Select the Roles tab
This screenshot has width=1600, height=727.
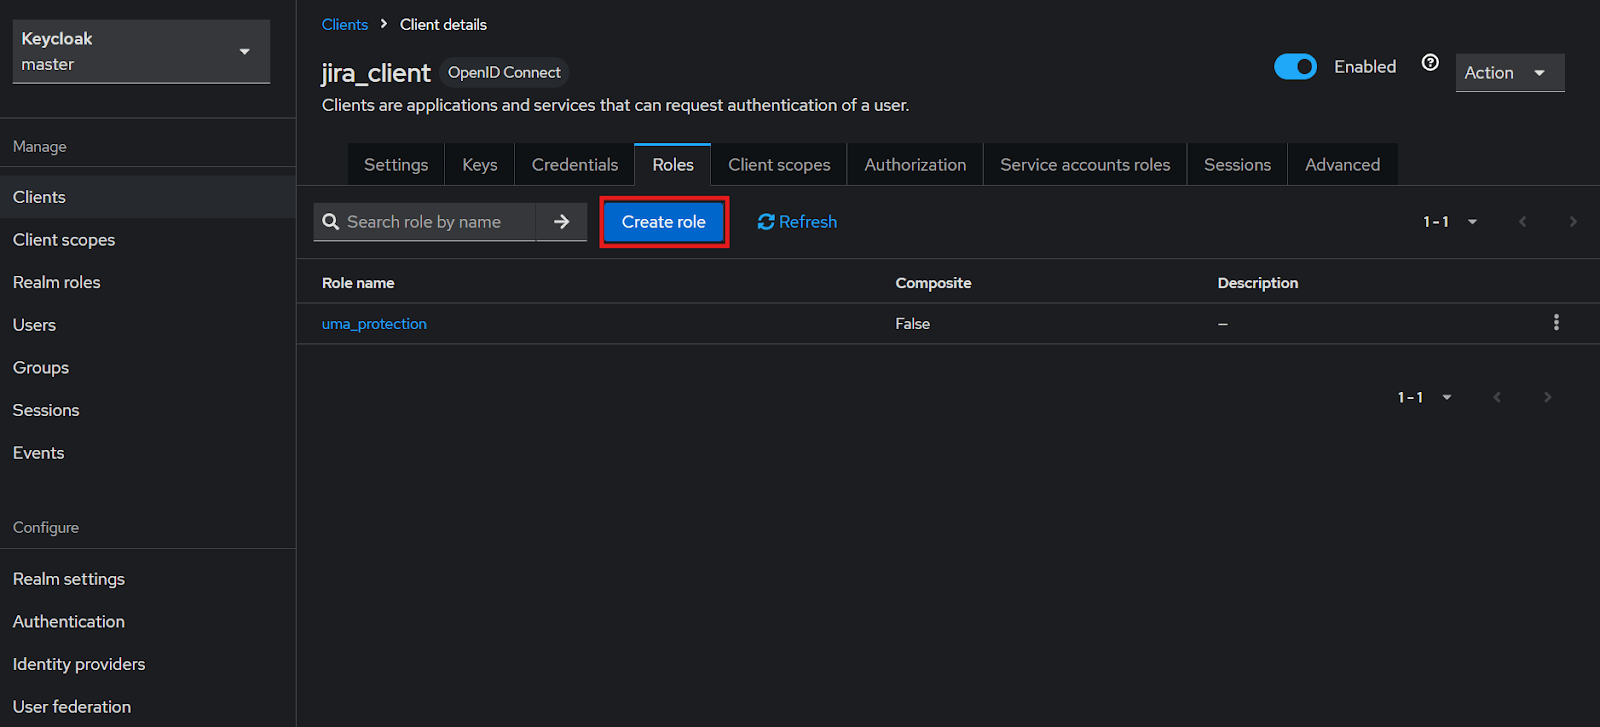tap(673, 165)
